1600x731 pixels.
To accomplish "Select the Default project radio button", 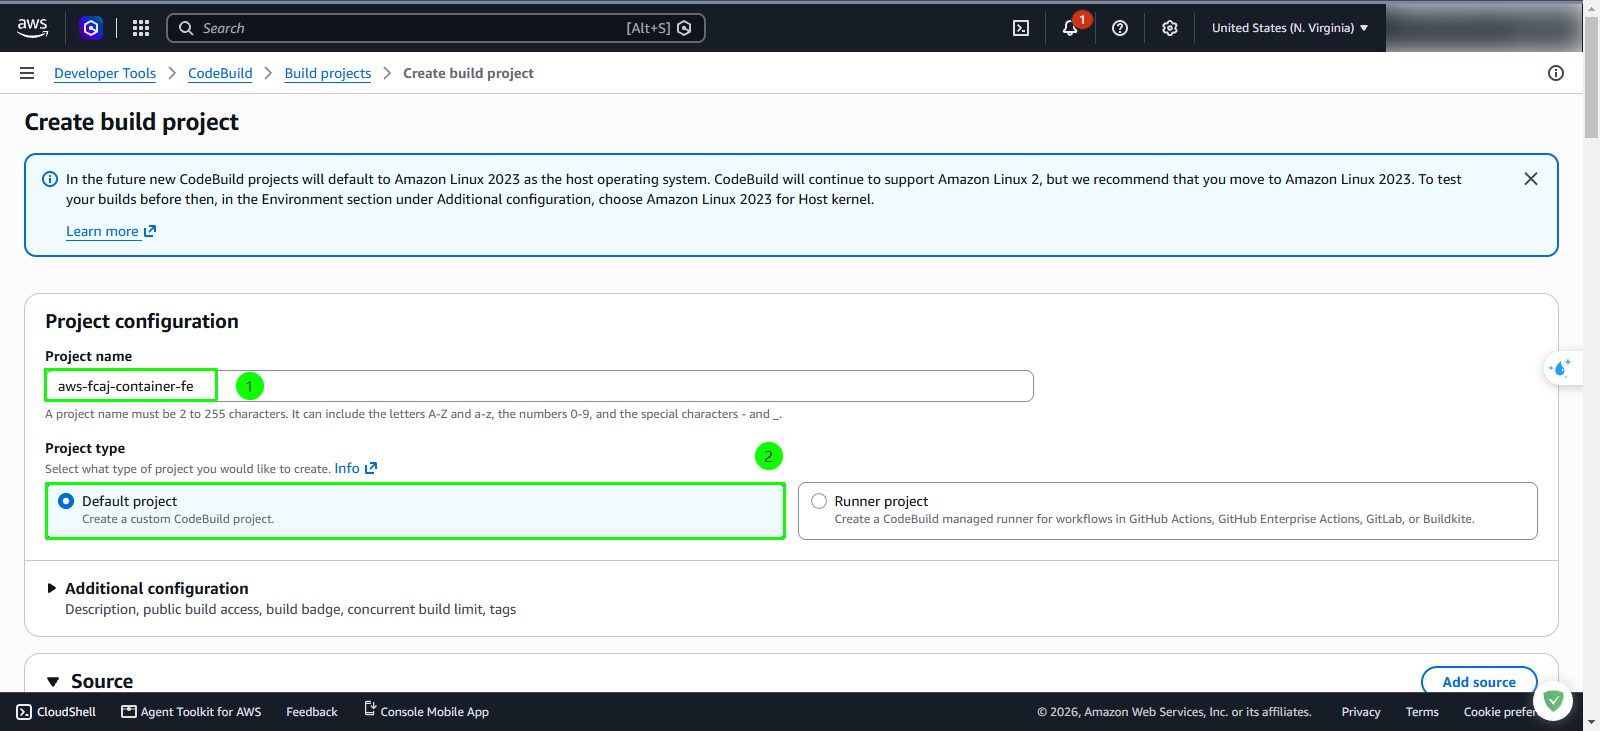I will [66, 501].
